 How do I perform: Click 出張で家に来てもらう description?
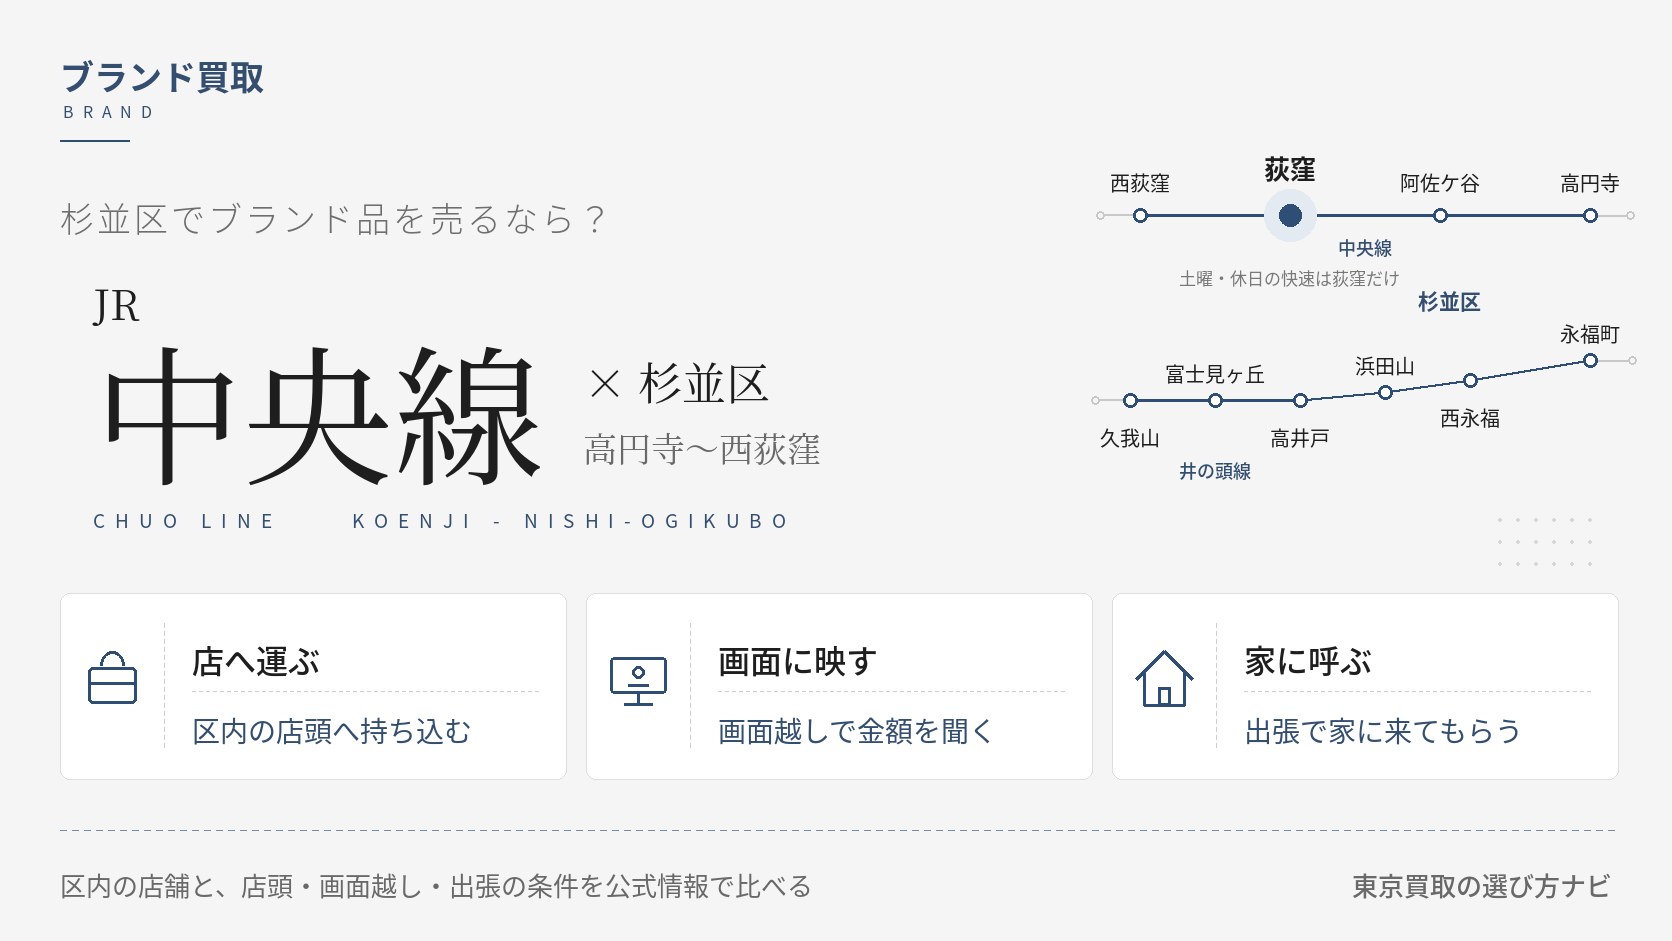coord(1383,732)
